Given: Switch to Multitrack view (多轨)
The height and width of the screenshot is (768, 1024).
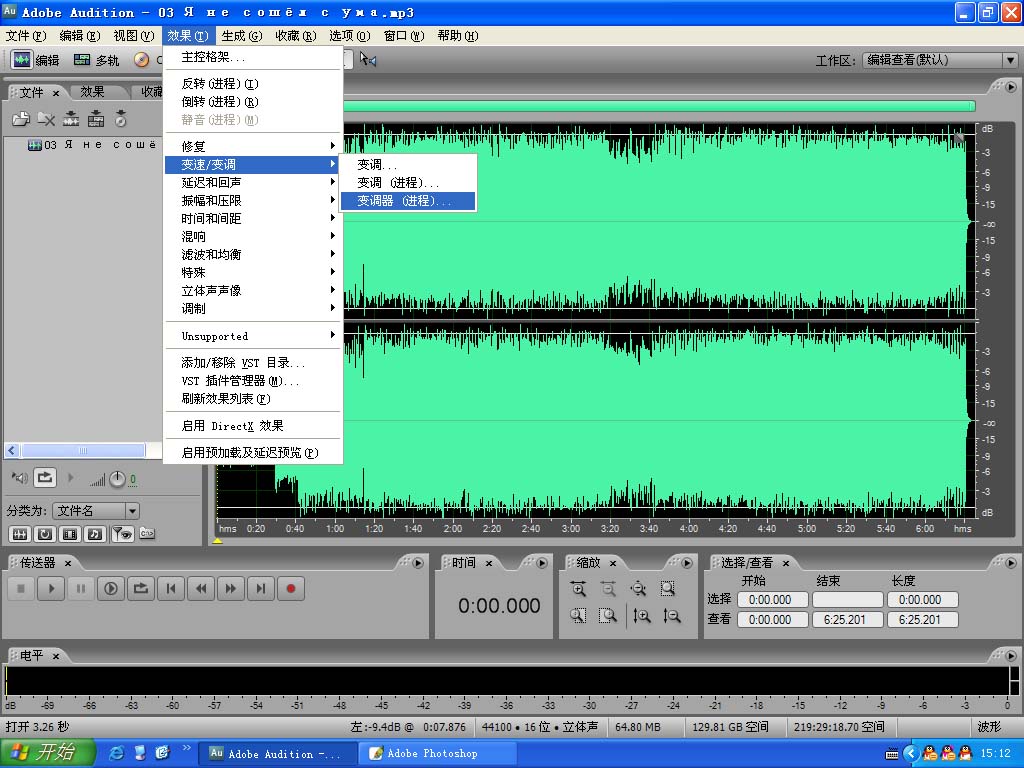Looking at the screenshot, I should pyautogui.click(x=96, y=60).
